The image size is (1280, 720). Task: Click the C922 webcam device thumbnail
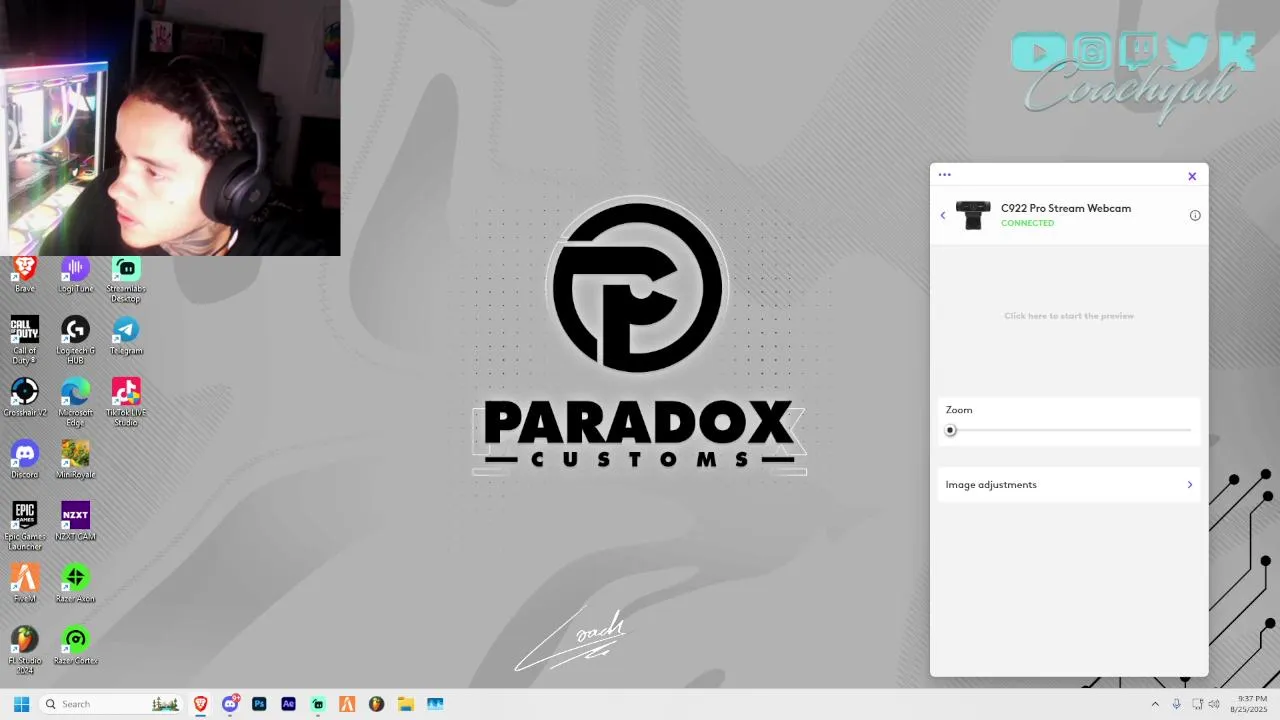click(973, 215)
